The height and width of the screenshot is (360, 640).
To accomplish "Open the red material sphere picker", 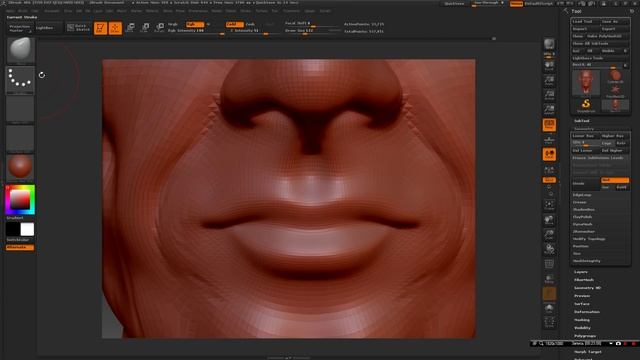I will (x=20, y=167).
